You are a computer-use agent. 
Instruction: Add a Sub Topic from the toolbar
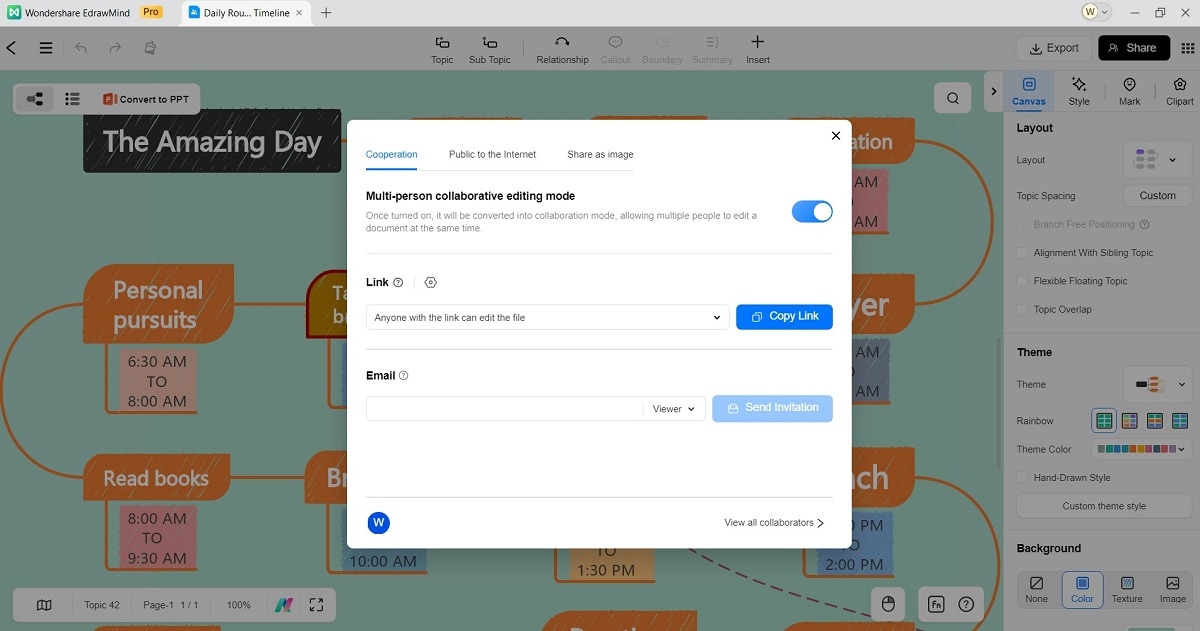489,47
